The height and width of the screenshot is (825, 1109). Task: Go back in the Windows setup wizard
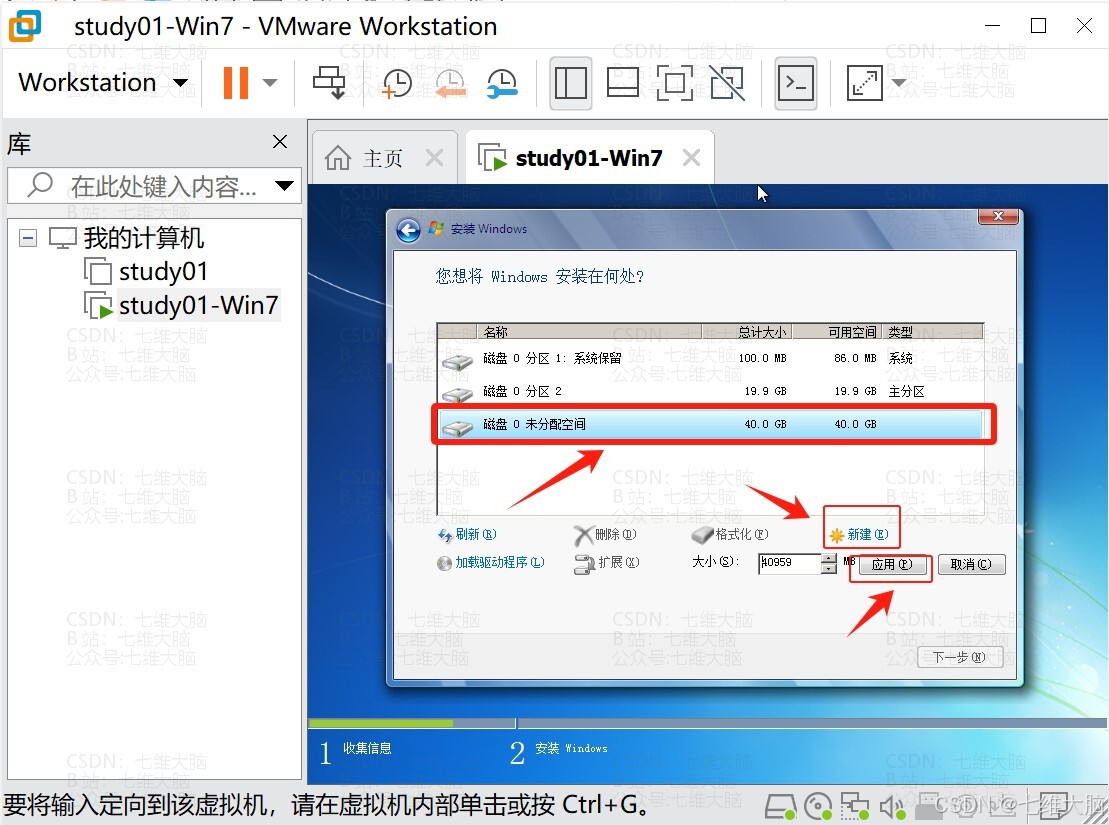tap(408, 230)
